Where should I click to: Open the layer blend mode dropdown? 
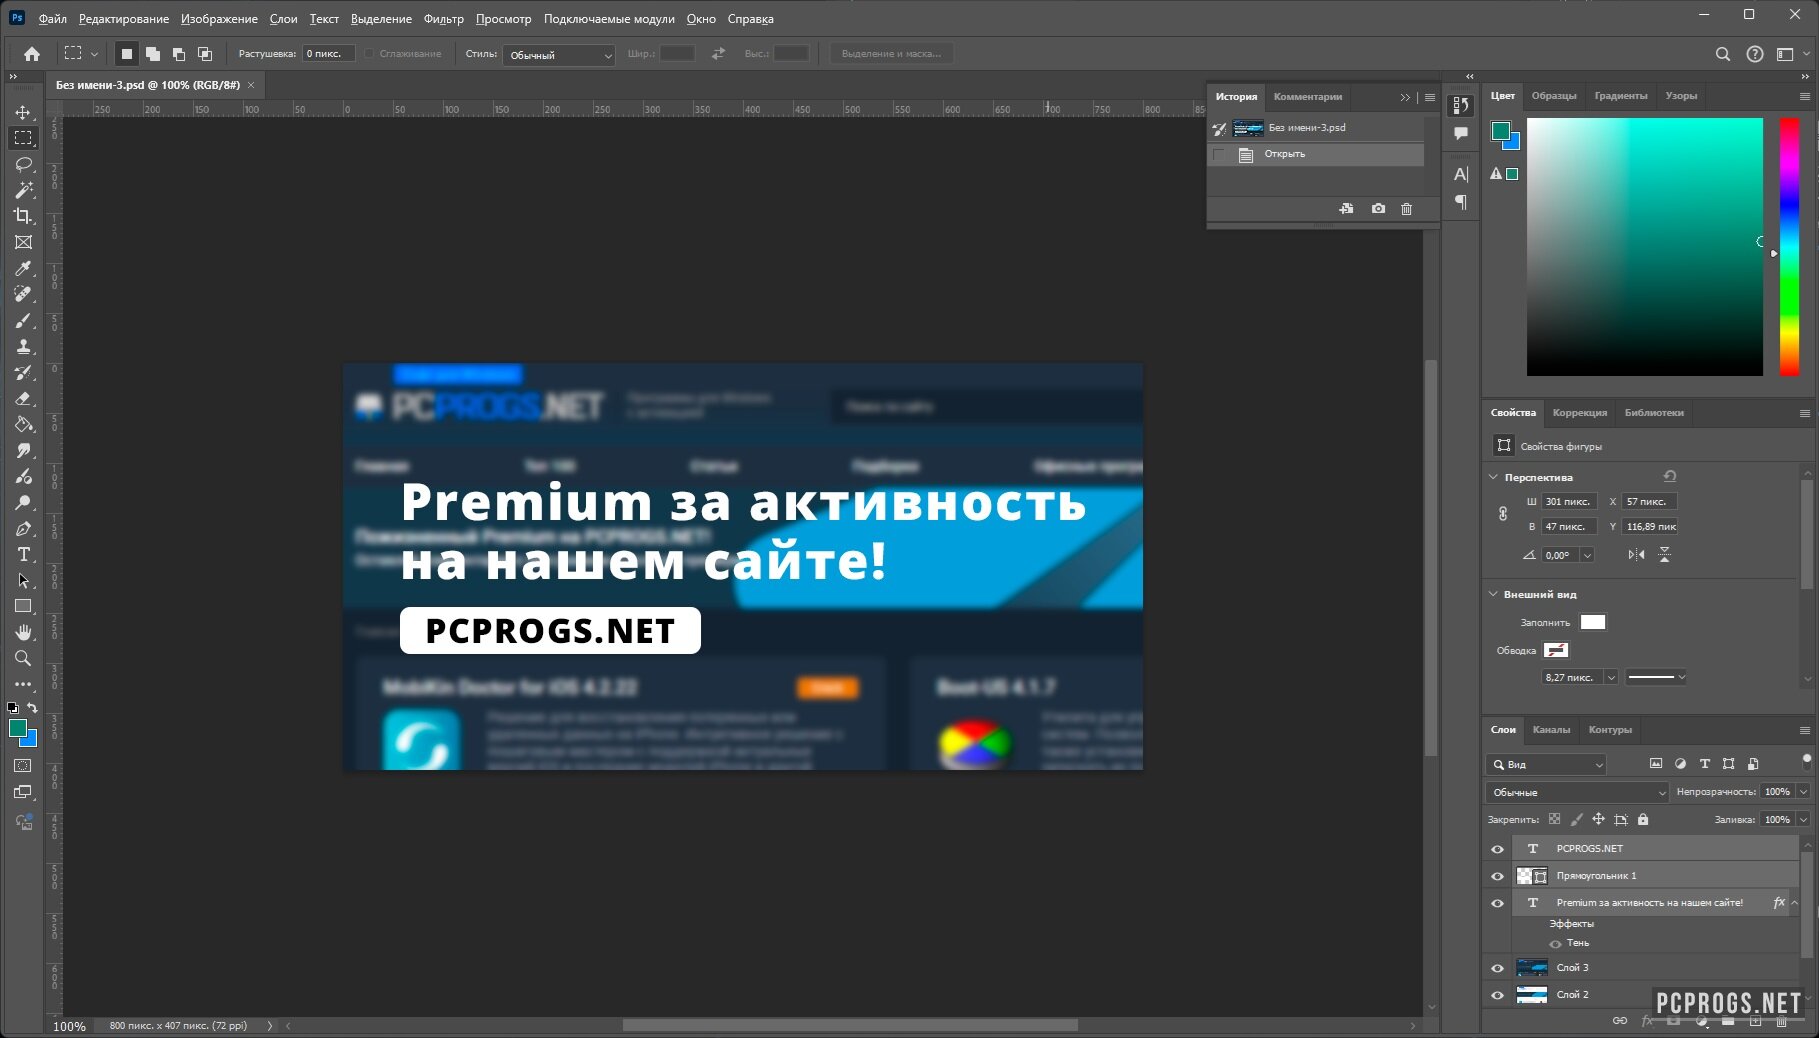(1577, 792)
